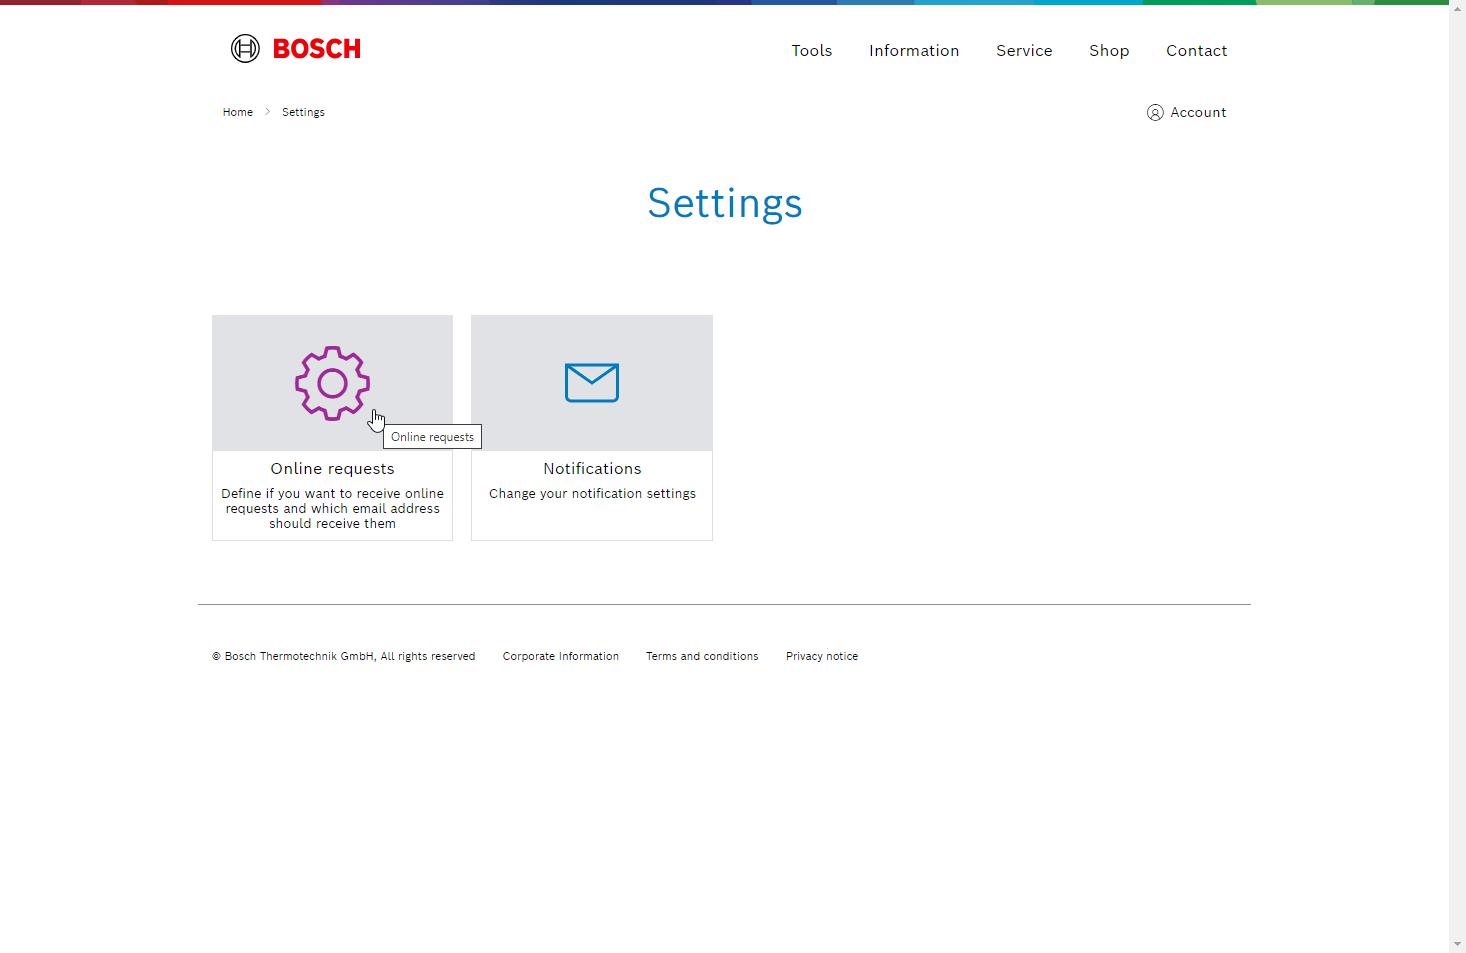Screen dimensions: 1466x953
Task: Open the Contact menu
Action: coord(1196,50)
